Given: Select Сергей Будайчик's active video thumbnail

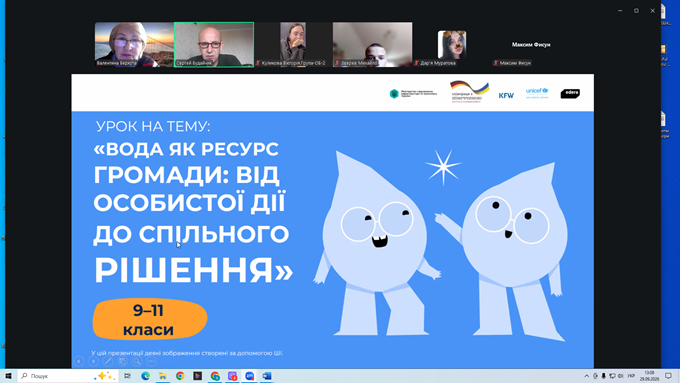Looking at the screenshot, I should (214, 45).
